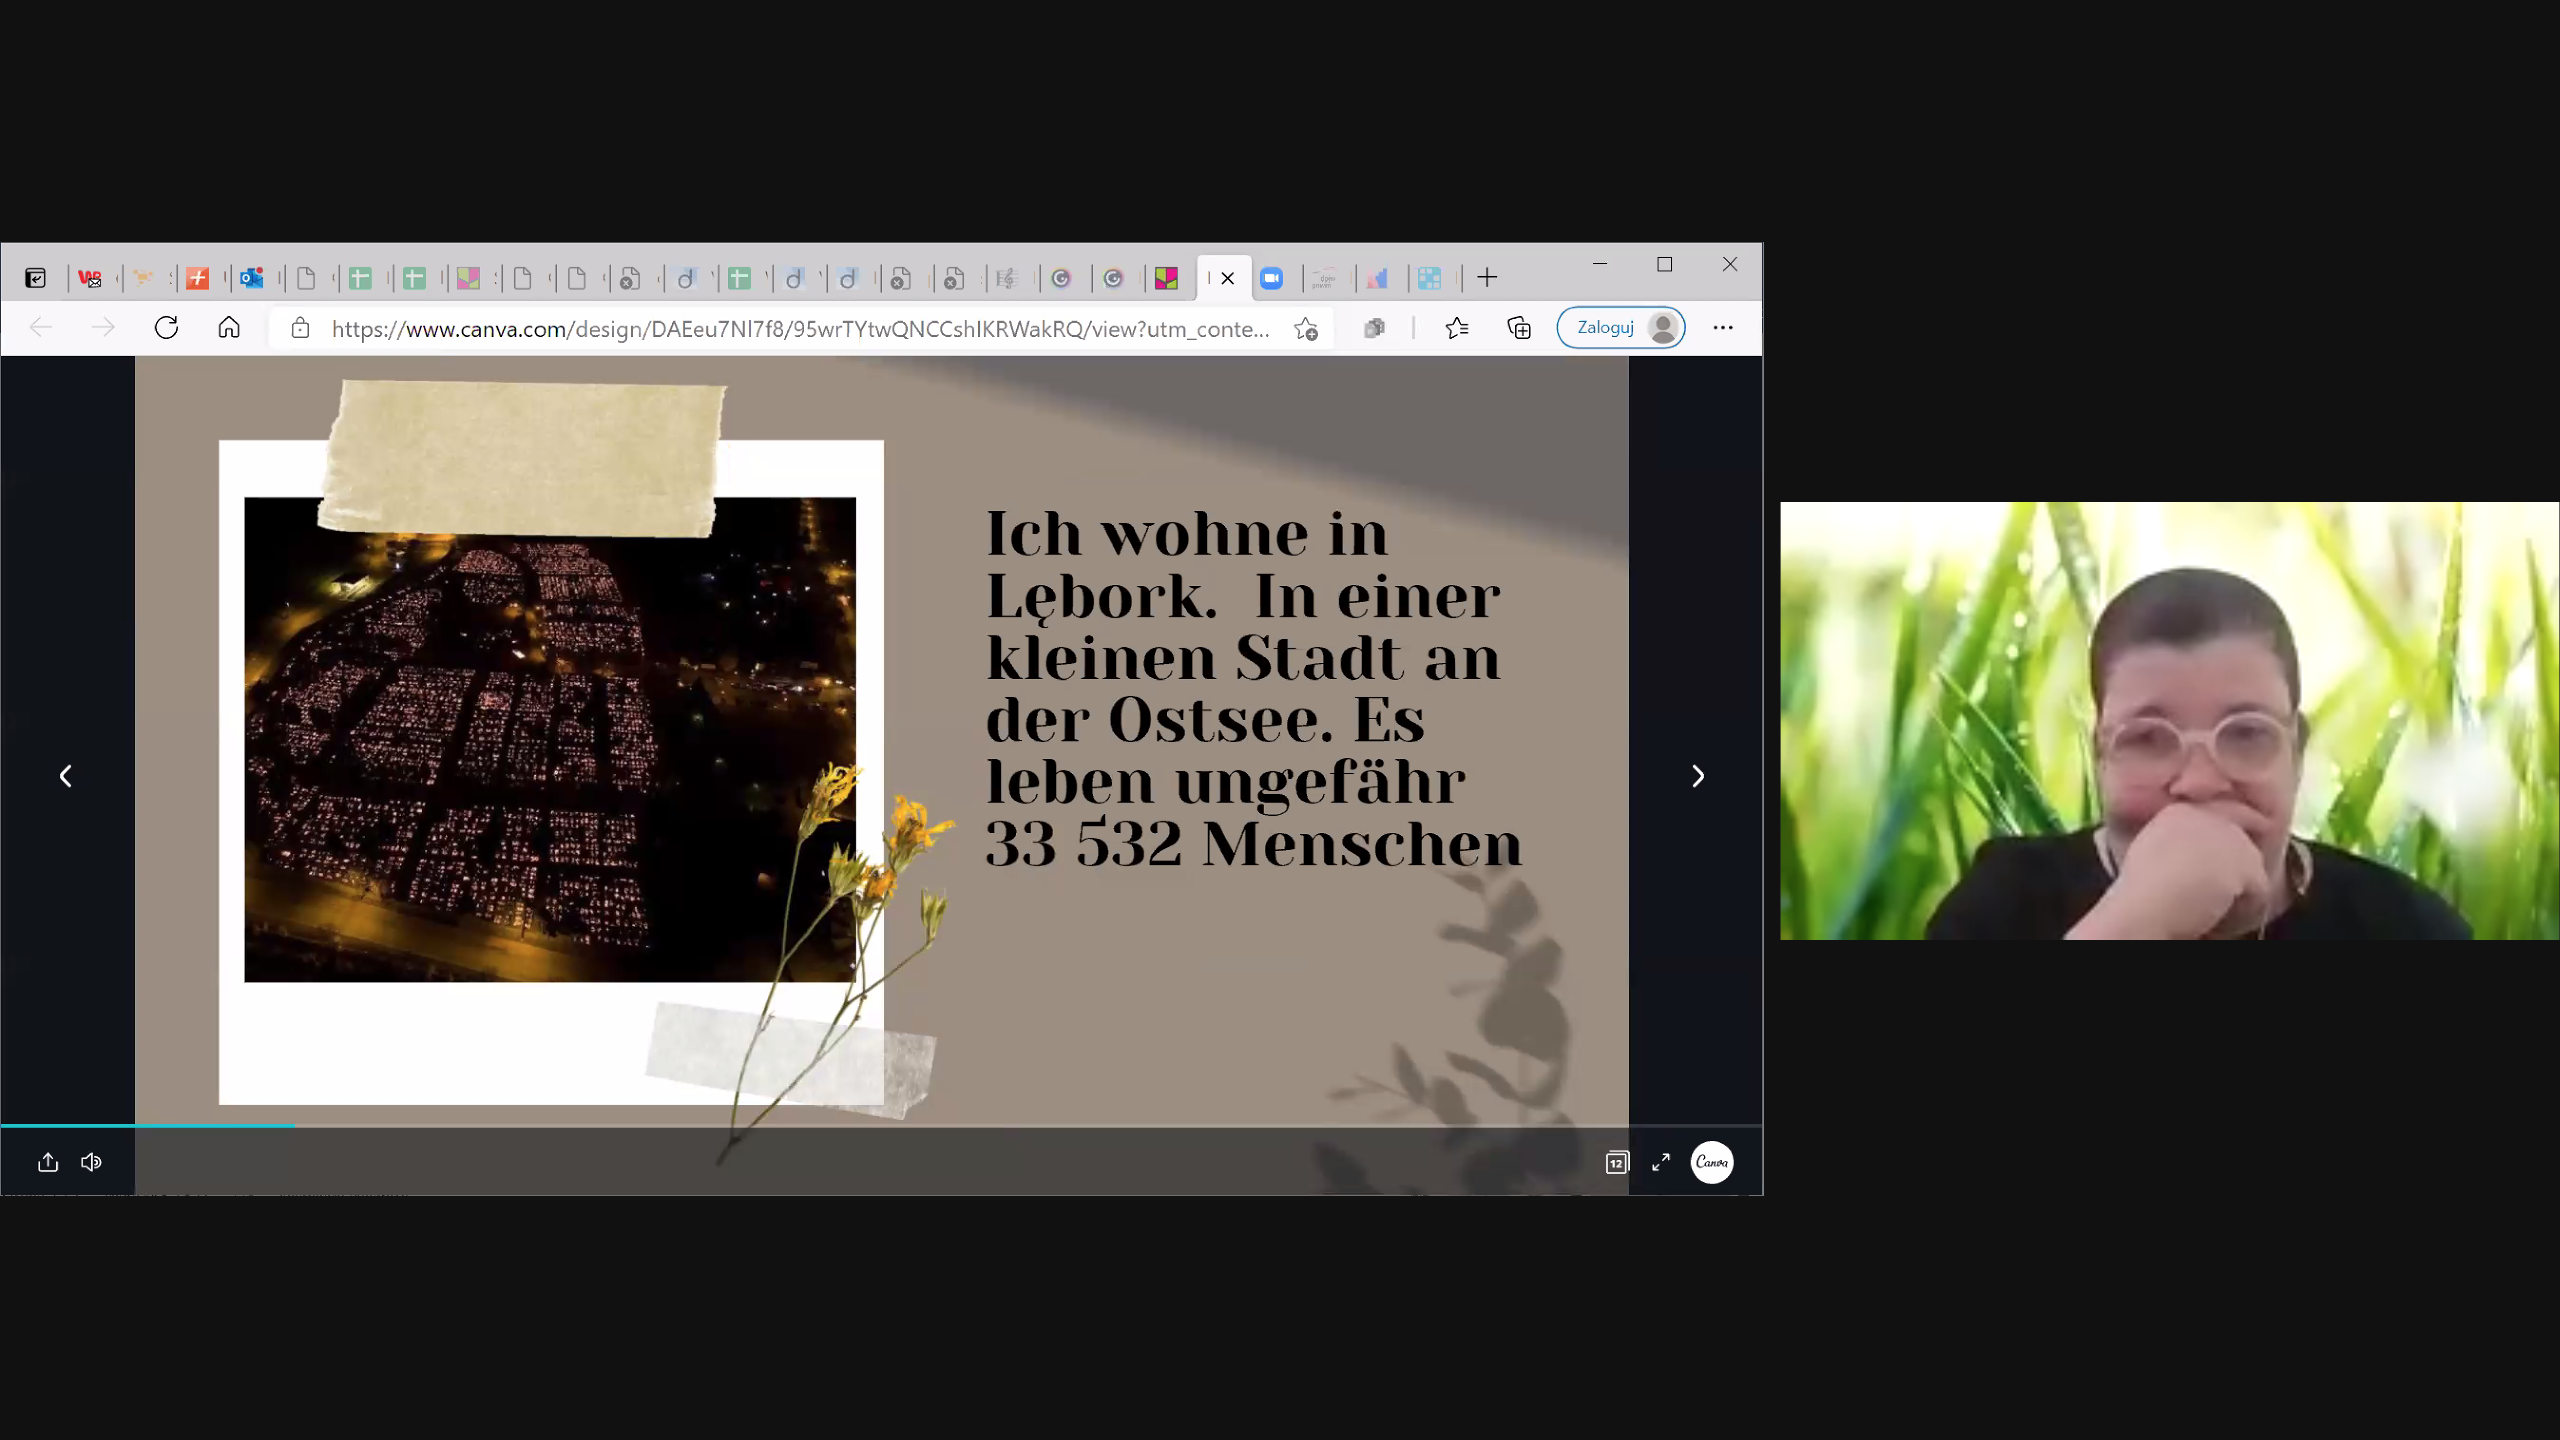Click the browser forward arrow

[103, 328]
